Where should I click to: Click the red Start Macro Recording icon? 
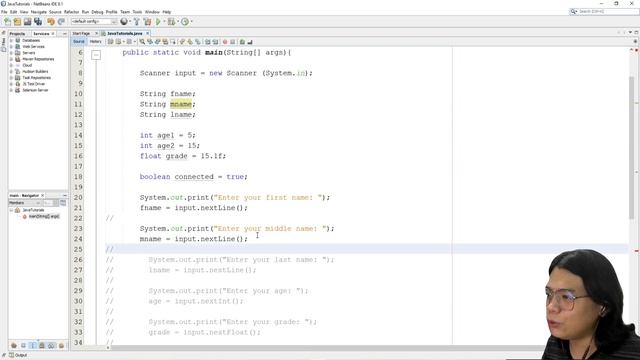225,42
